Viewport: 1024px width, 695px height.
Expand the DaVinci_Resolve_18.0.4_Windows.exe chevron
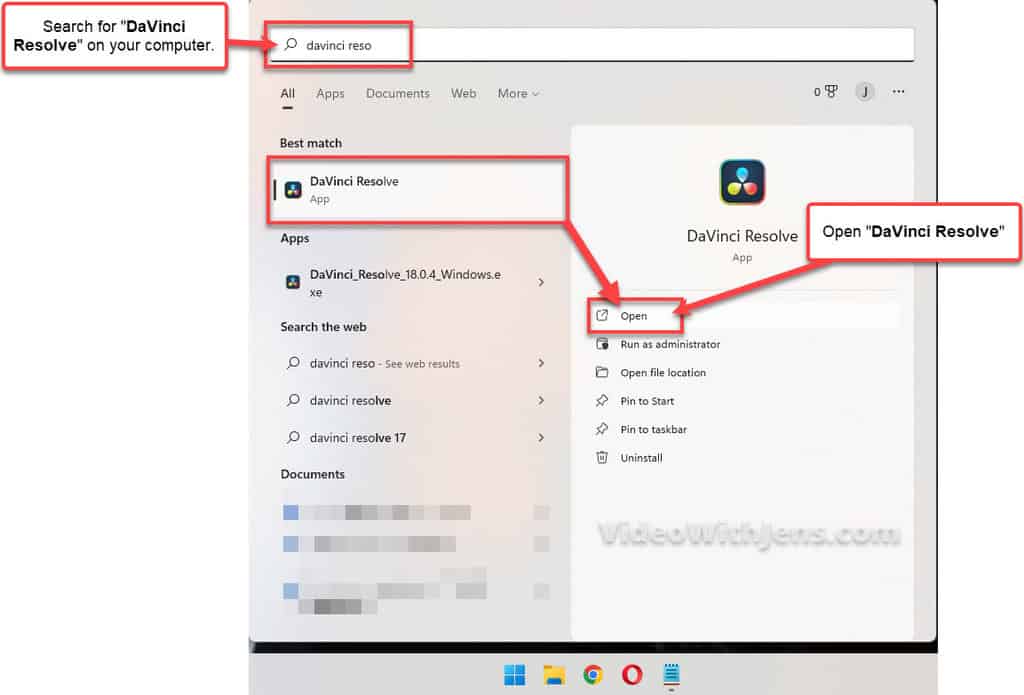coord(541,282)
